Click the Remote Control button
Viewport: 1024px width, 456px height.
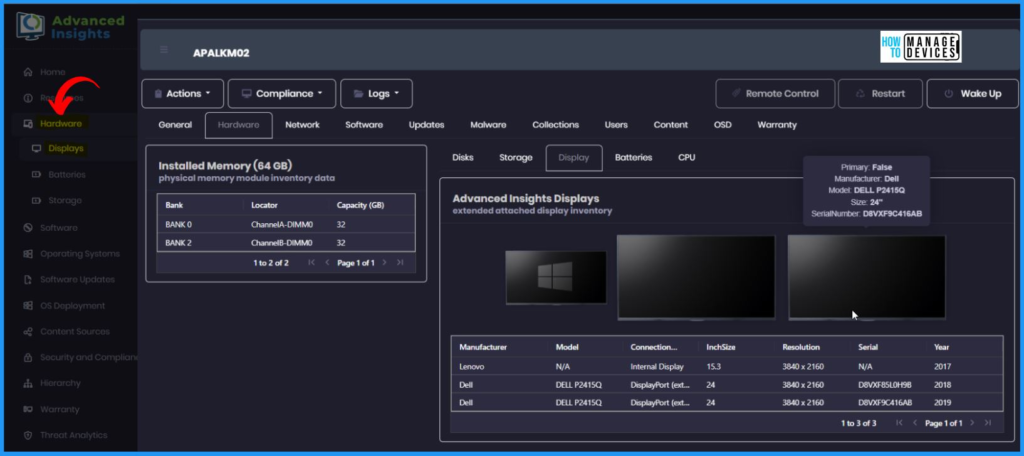click(x=775, y=93)
